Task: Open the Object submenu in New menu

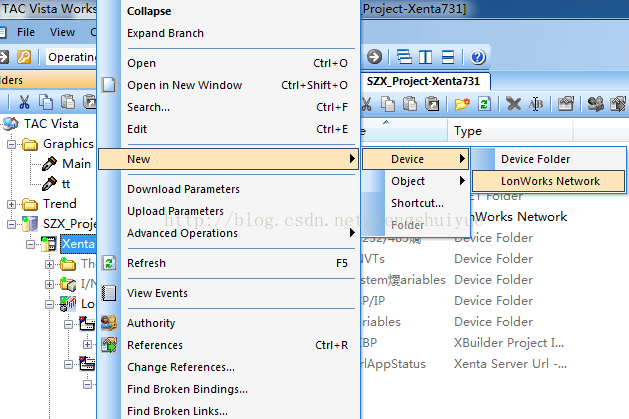Action: (415, 181)
